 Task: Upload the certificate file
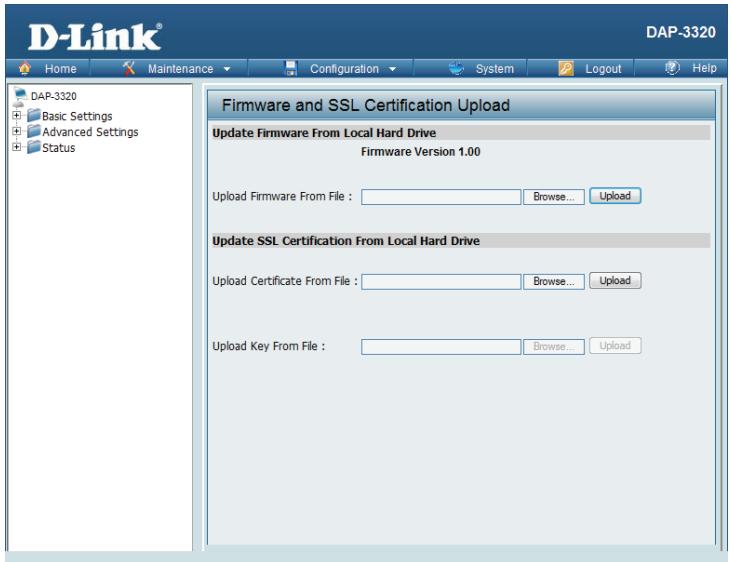coord(615,281)
